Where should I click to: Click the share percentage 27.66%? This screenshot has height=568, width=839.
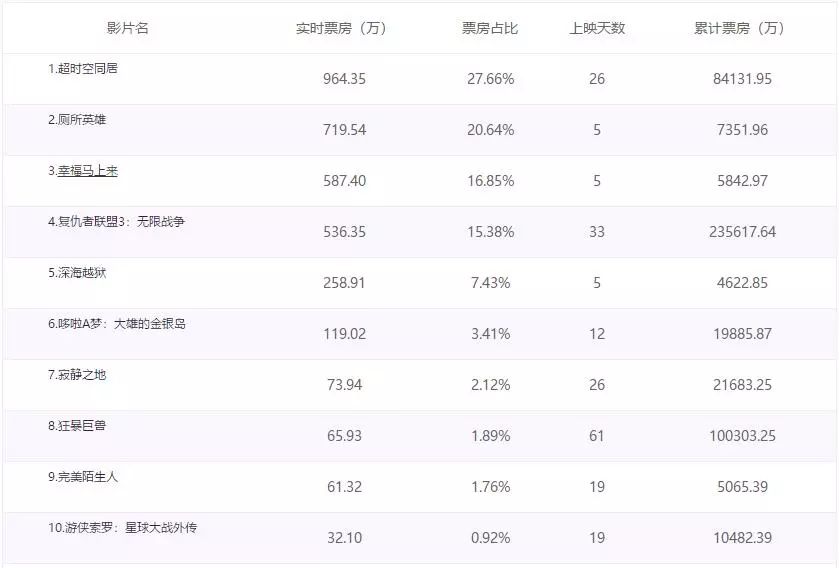pyautogui.click(x=491, y=79)
